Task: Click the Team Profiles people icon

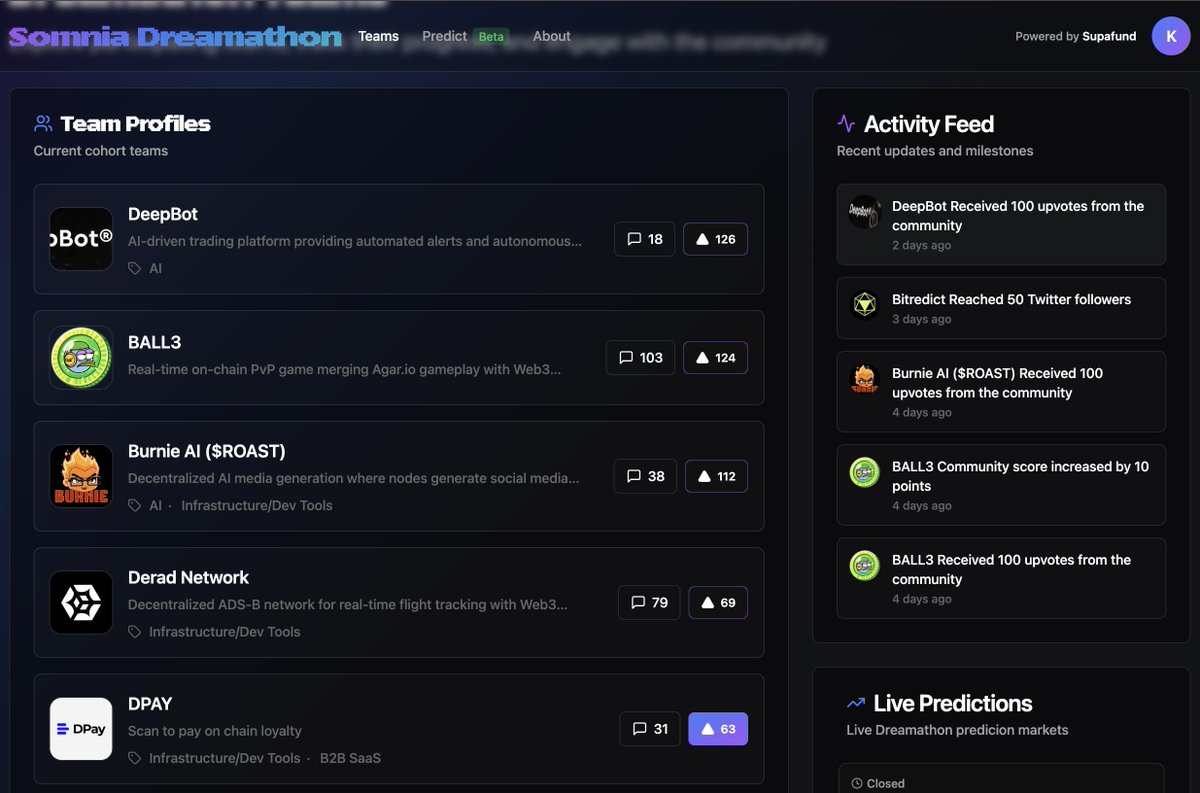Action: tap(41, 122)
